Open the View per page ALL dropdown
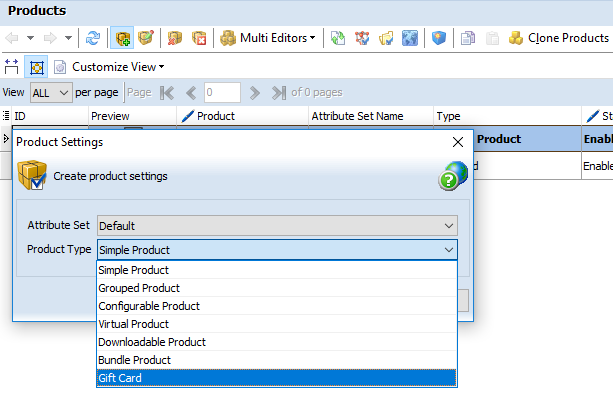613x397 pixels. [x=51, y=93]
